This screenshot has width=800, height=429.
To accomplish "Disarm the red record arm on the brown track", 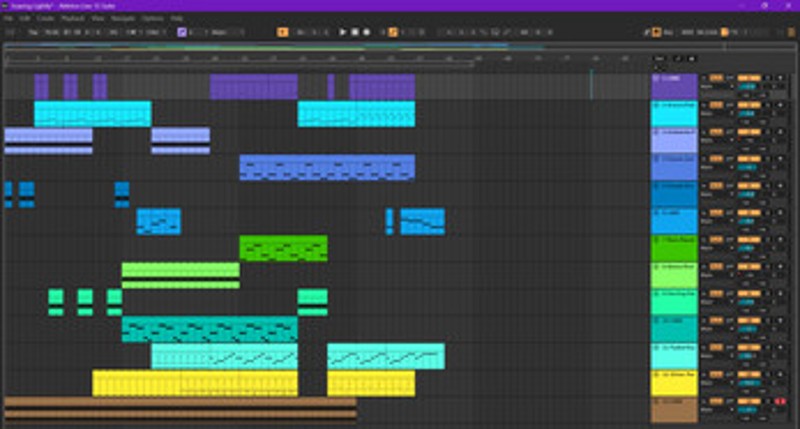I will (x=780, y=401).
